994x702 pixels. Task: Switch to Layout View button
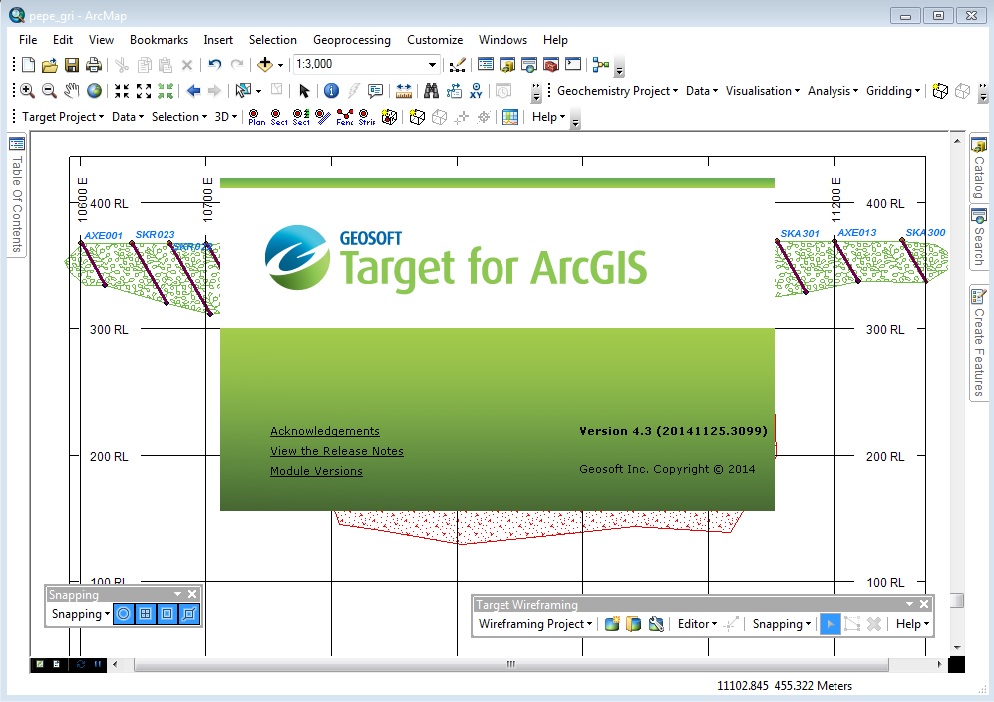point(56,664)
